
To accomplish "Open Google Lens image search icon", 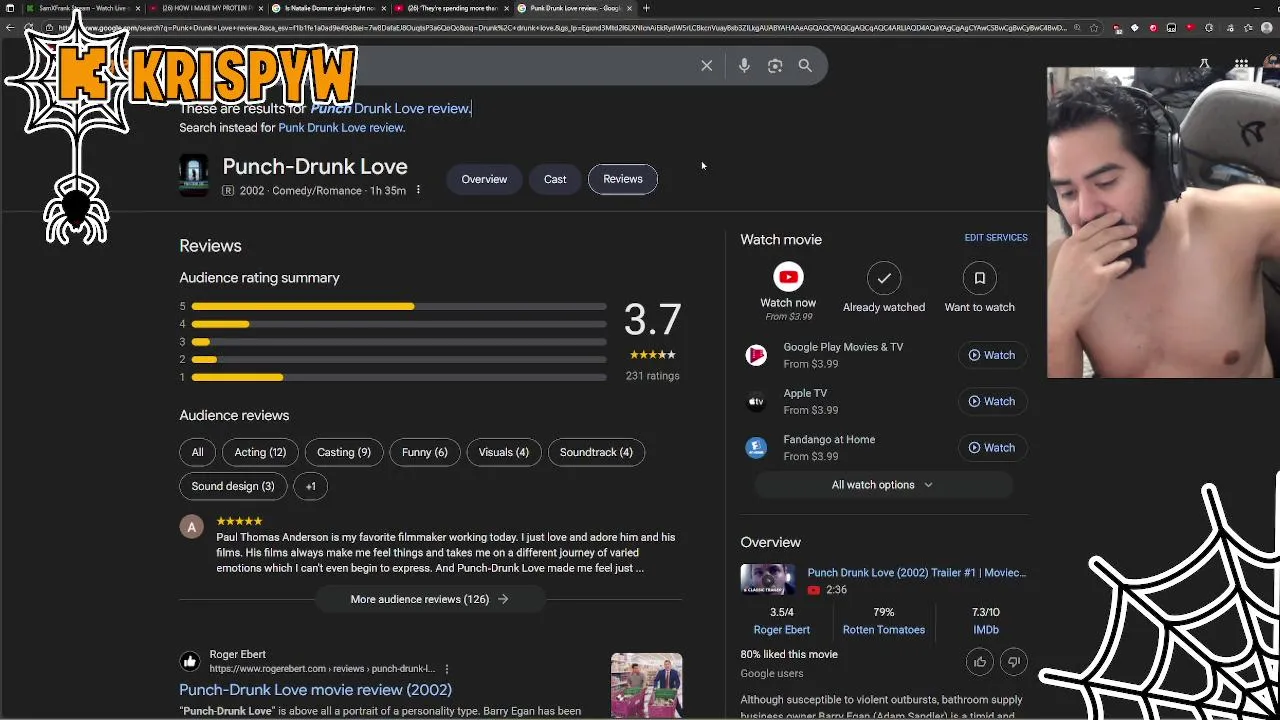I will 775,65.
